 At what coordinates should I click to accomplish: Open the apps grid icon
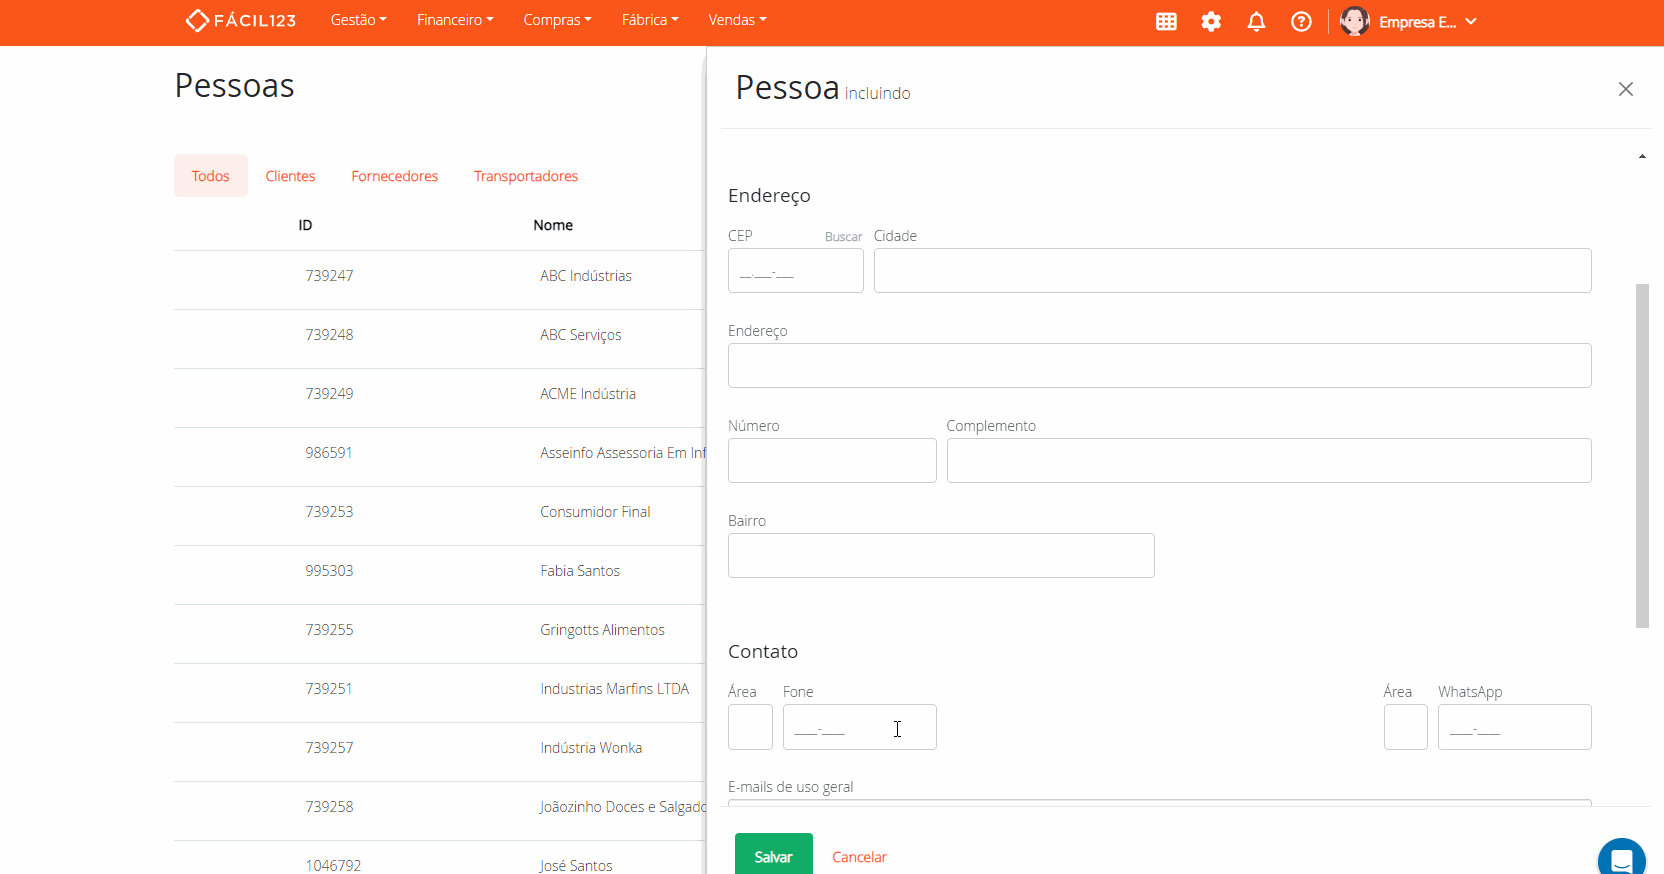click(1166, 22)
